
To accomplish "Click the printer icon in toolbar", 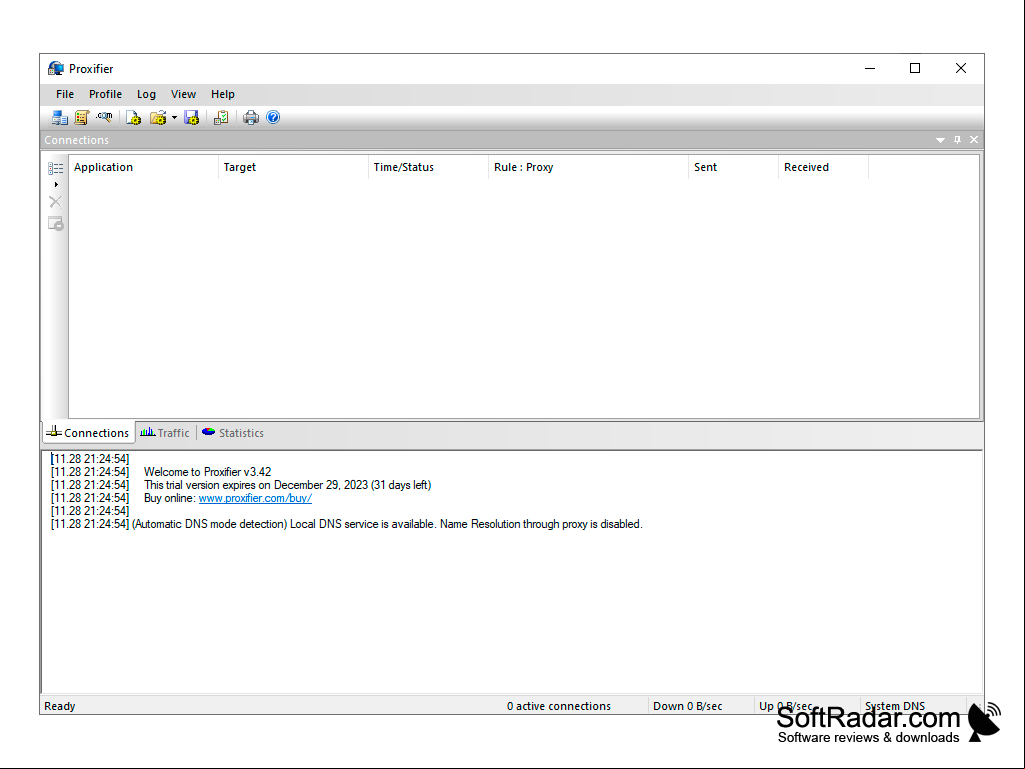I will click(251, 118).
